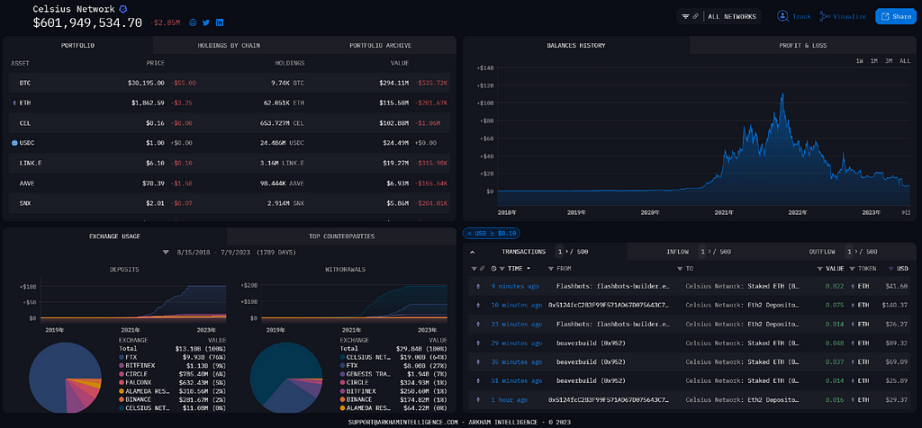
Task: Click the CEL asset row in the portfolio
Action: point(230,123)
